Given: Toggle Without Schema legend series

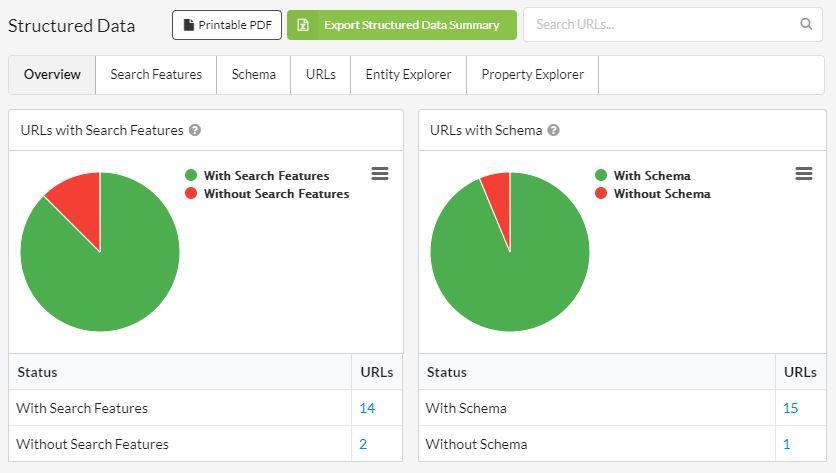Looking at the screenshot, I should click(x=653, y=194).
